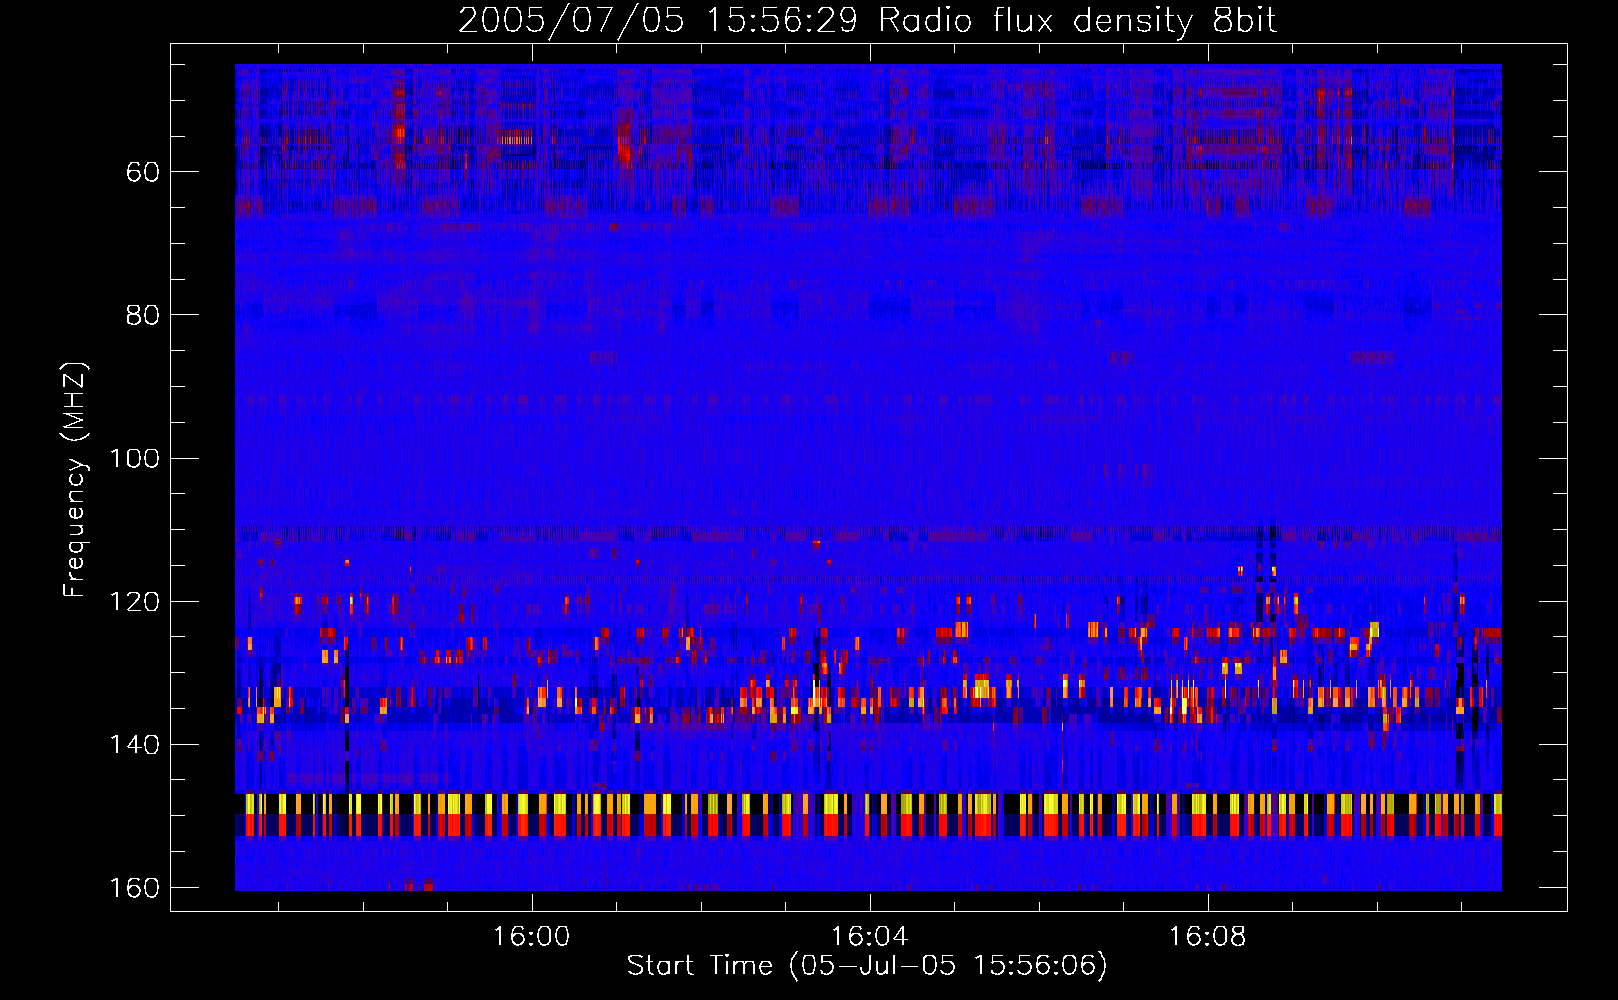The width and height of the screenshot is (1618, 1000).
Task: Click the 140 frequency tick label
Action: (134, 745)
